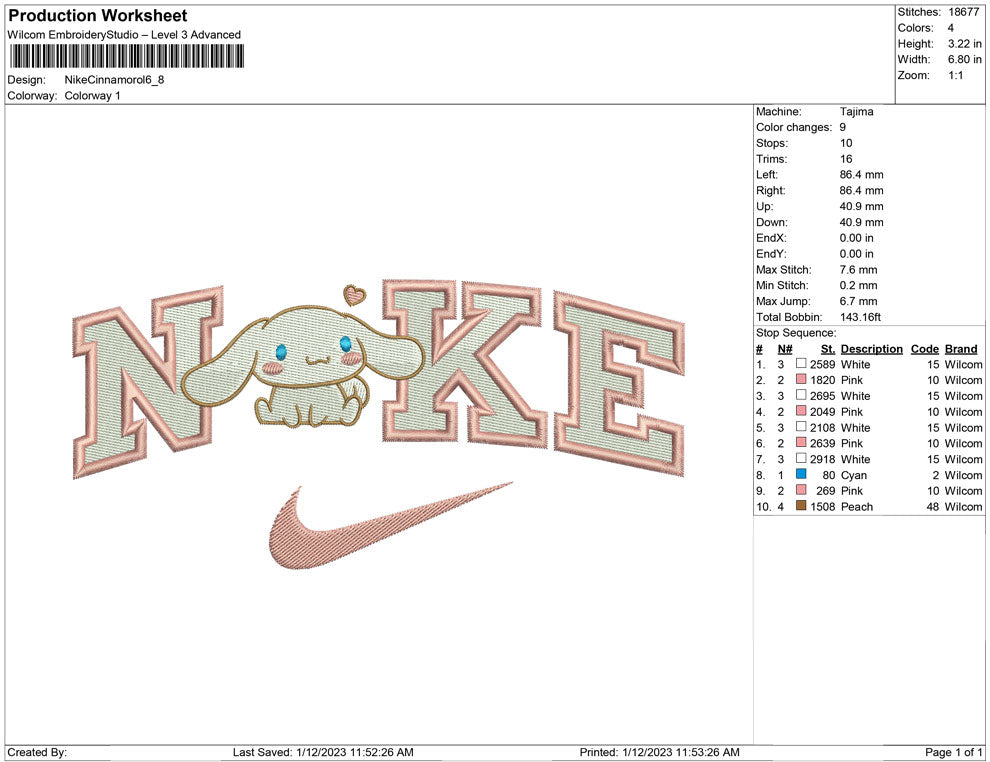Click the design name NikeCinnamorol6_8

click(x=114, y=80)
